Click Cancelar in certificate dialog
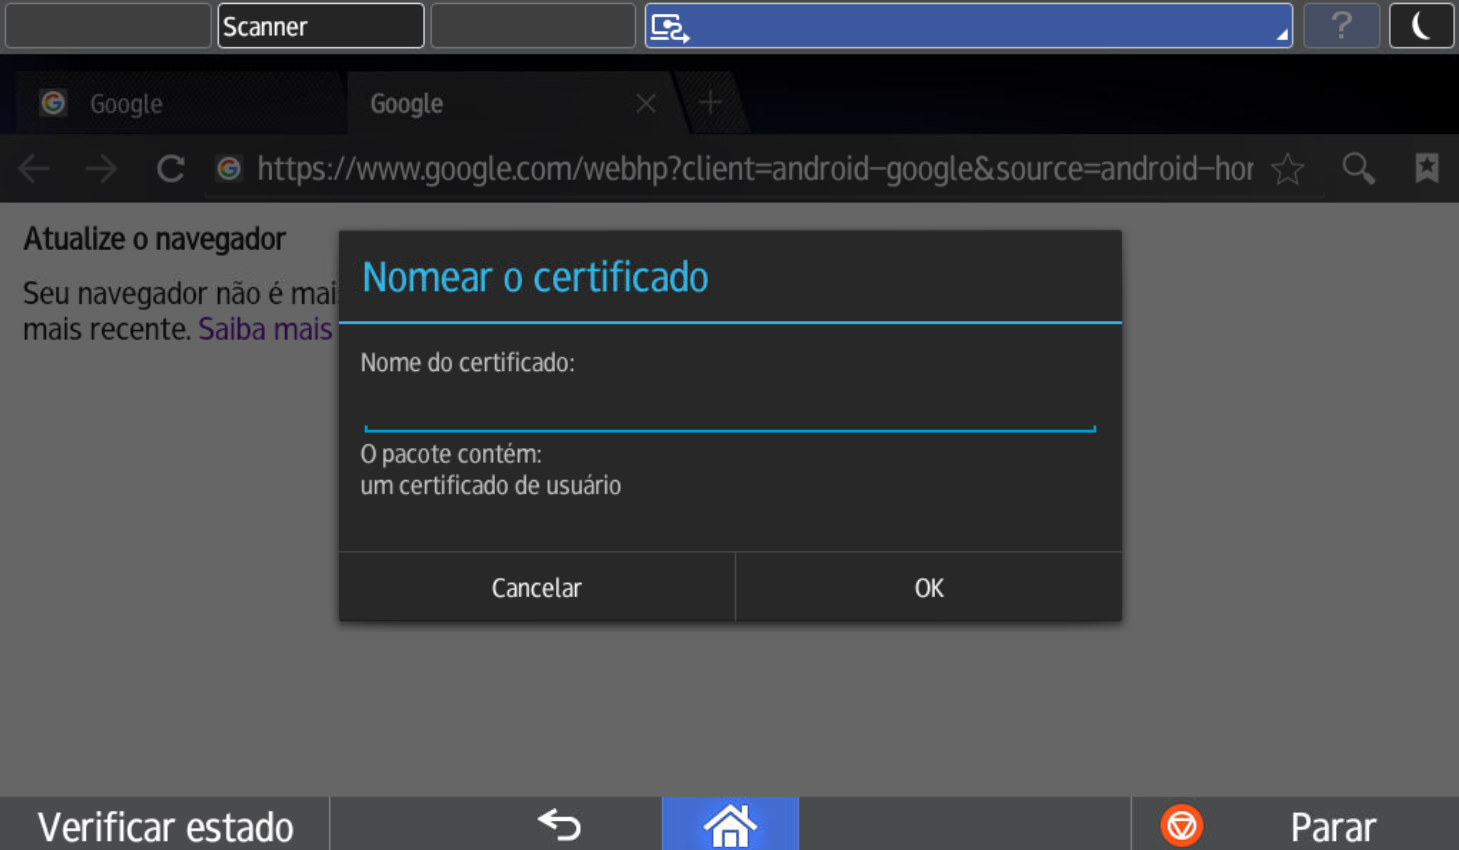 pyautogui.click(x=536, y=588)
